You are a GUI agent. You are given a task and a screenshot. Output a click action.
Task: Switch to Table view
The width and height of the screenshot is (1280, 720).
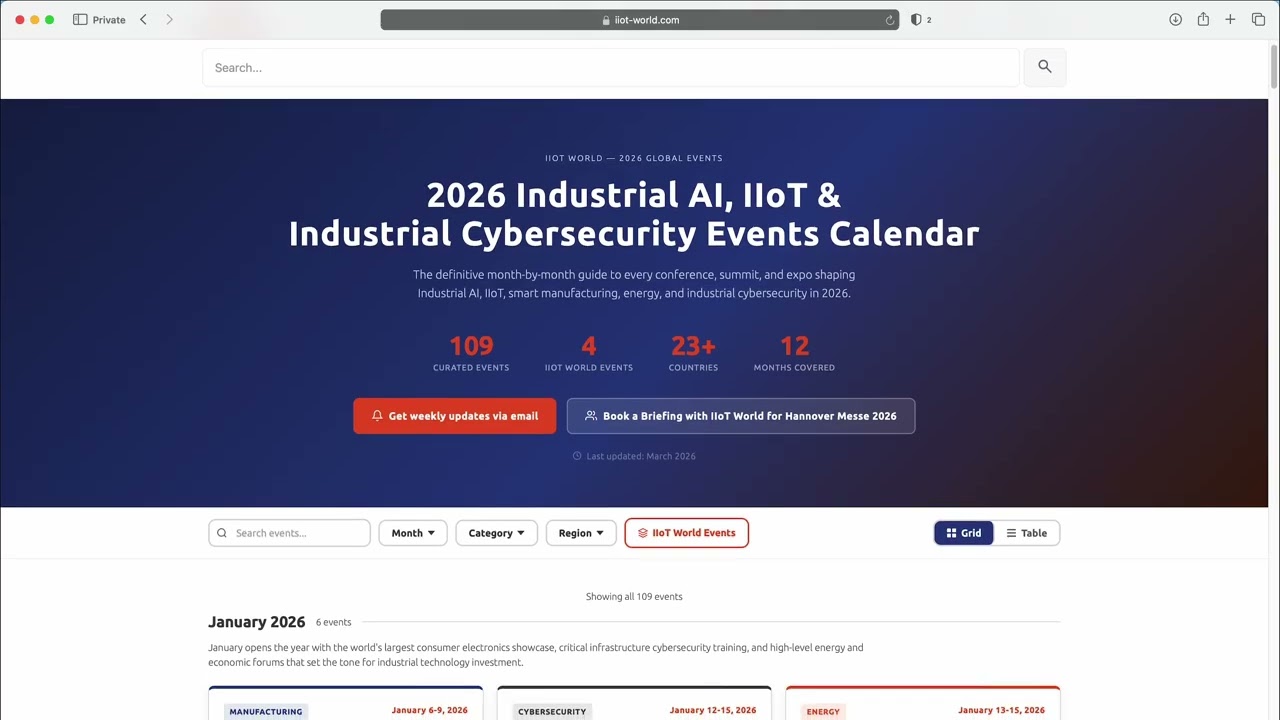click(x=1027, y=533)
